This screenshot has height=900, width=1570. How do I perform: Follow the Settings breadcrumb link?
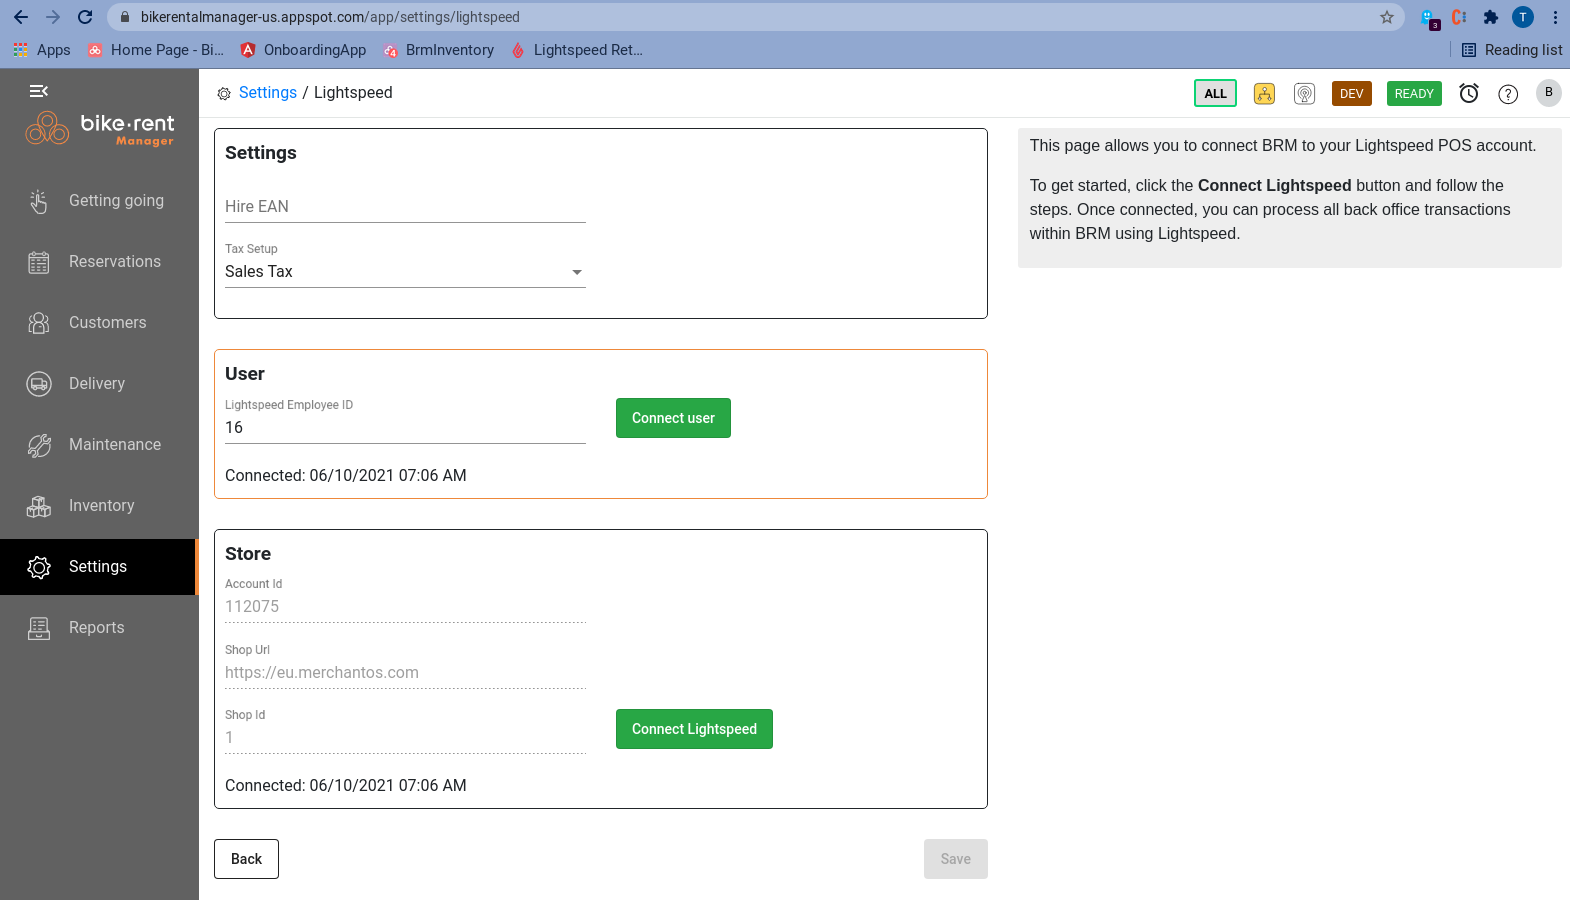pyautogui.click(x=267, y=92)
